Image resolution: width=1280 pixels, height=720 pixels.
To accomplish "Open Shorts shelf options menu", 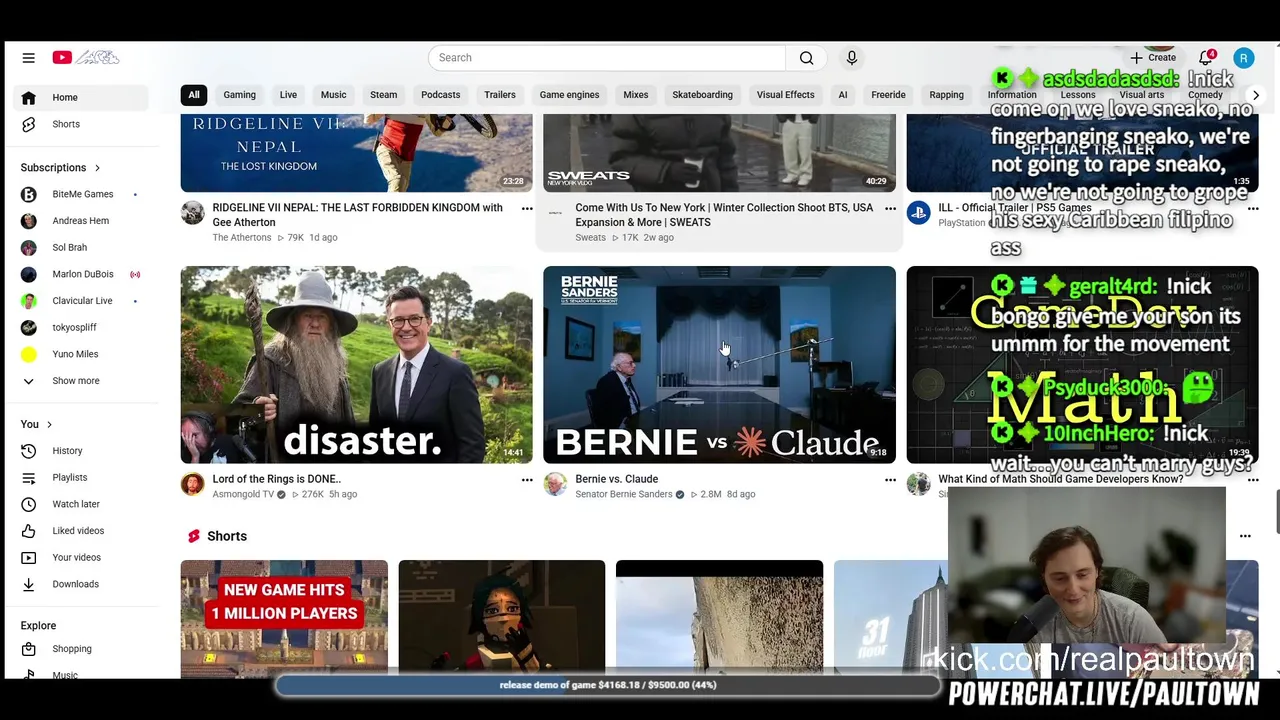I will click(1245, 536).
